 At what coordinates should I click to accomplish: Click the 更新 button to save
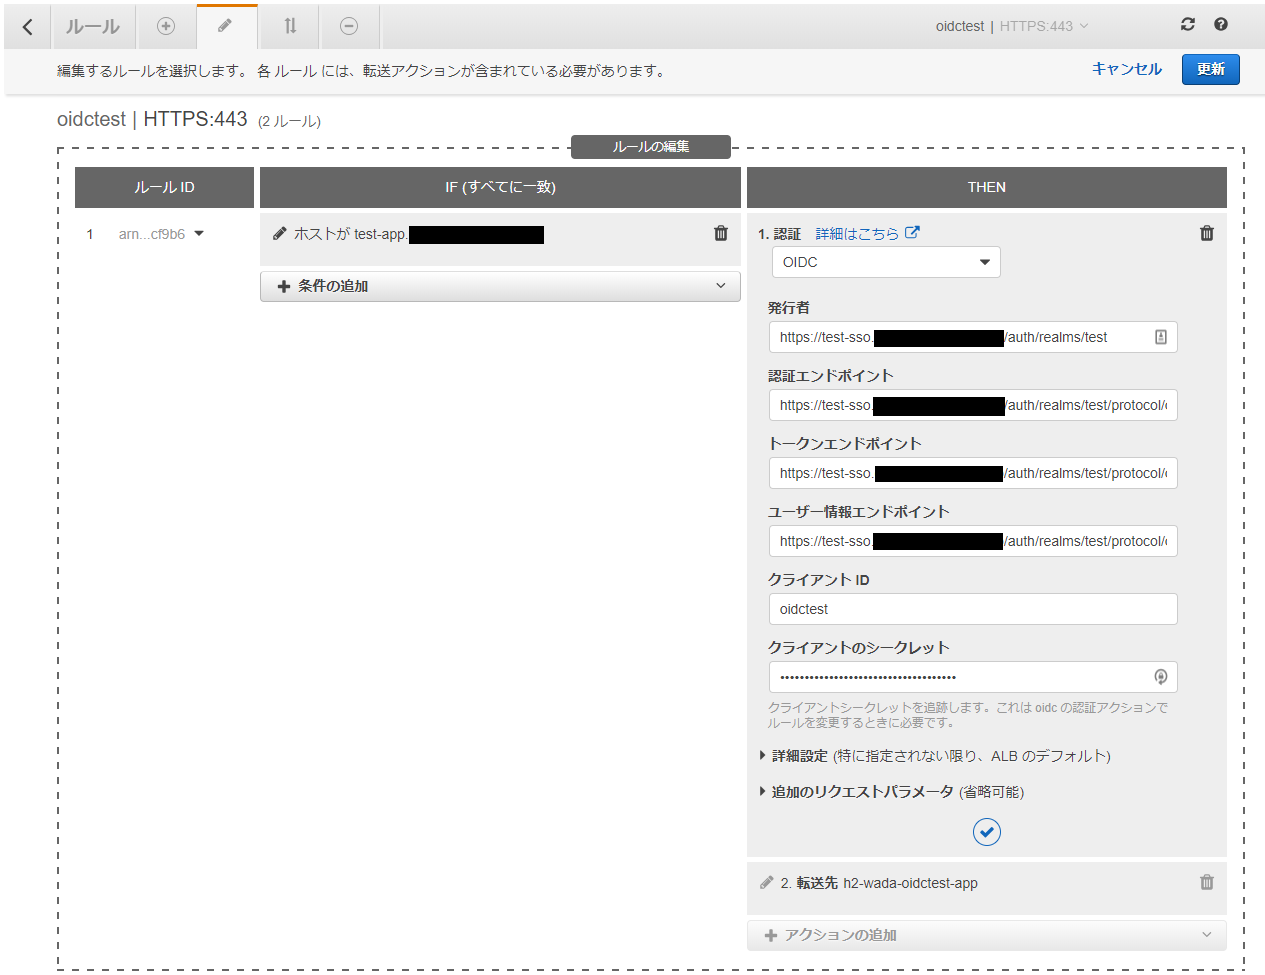pyautogui.click(x=1210, y=69)
